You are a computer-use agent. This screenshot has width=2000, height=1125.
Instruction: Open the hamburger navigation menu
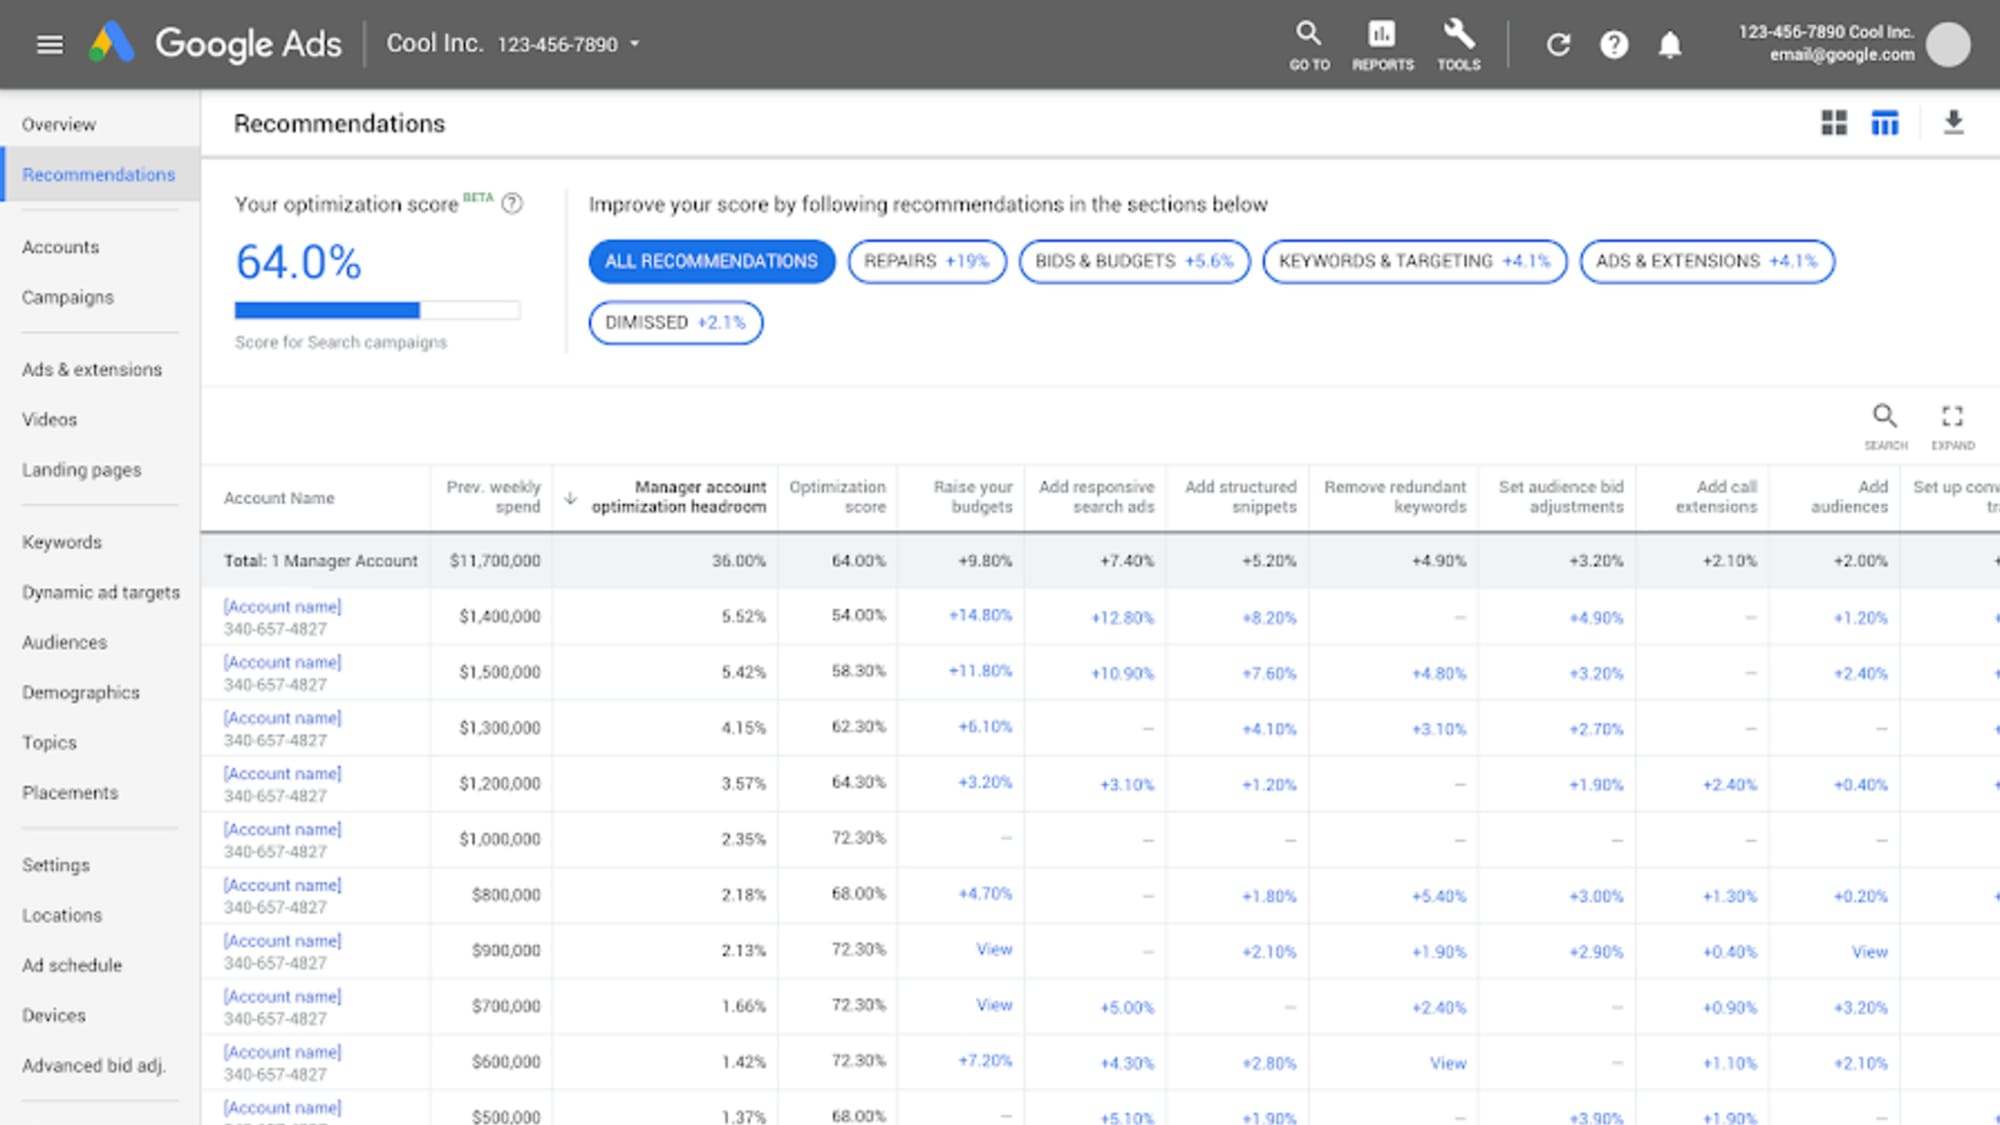tap(50, 44)
